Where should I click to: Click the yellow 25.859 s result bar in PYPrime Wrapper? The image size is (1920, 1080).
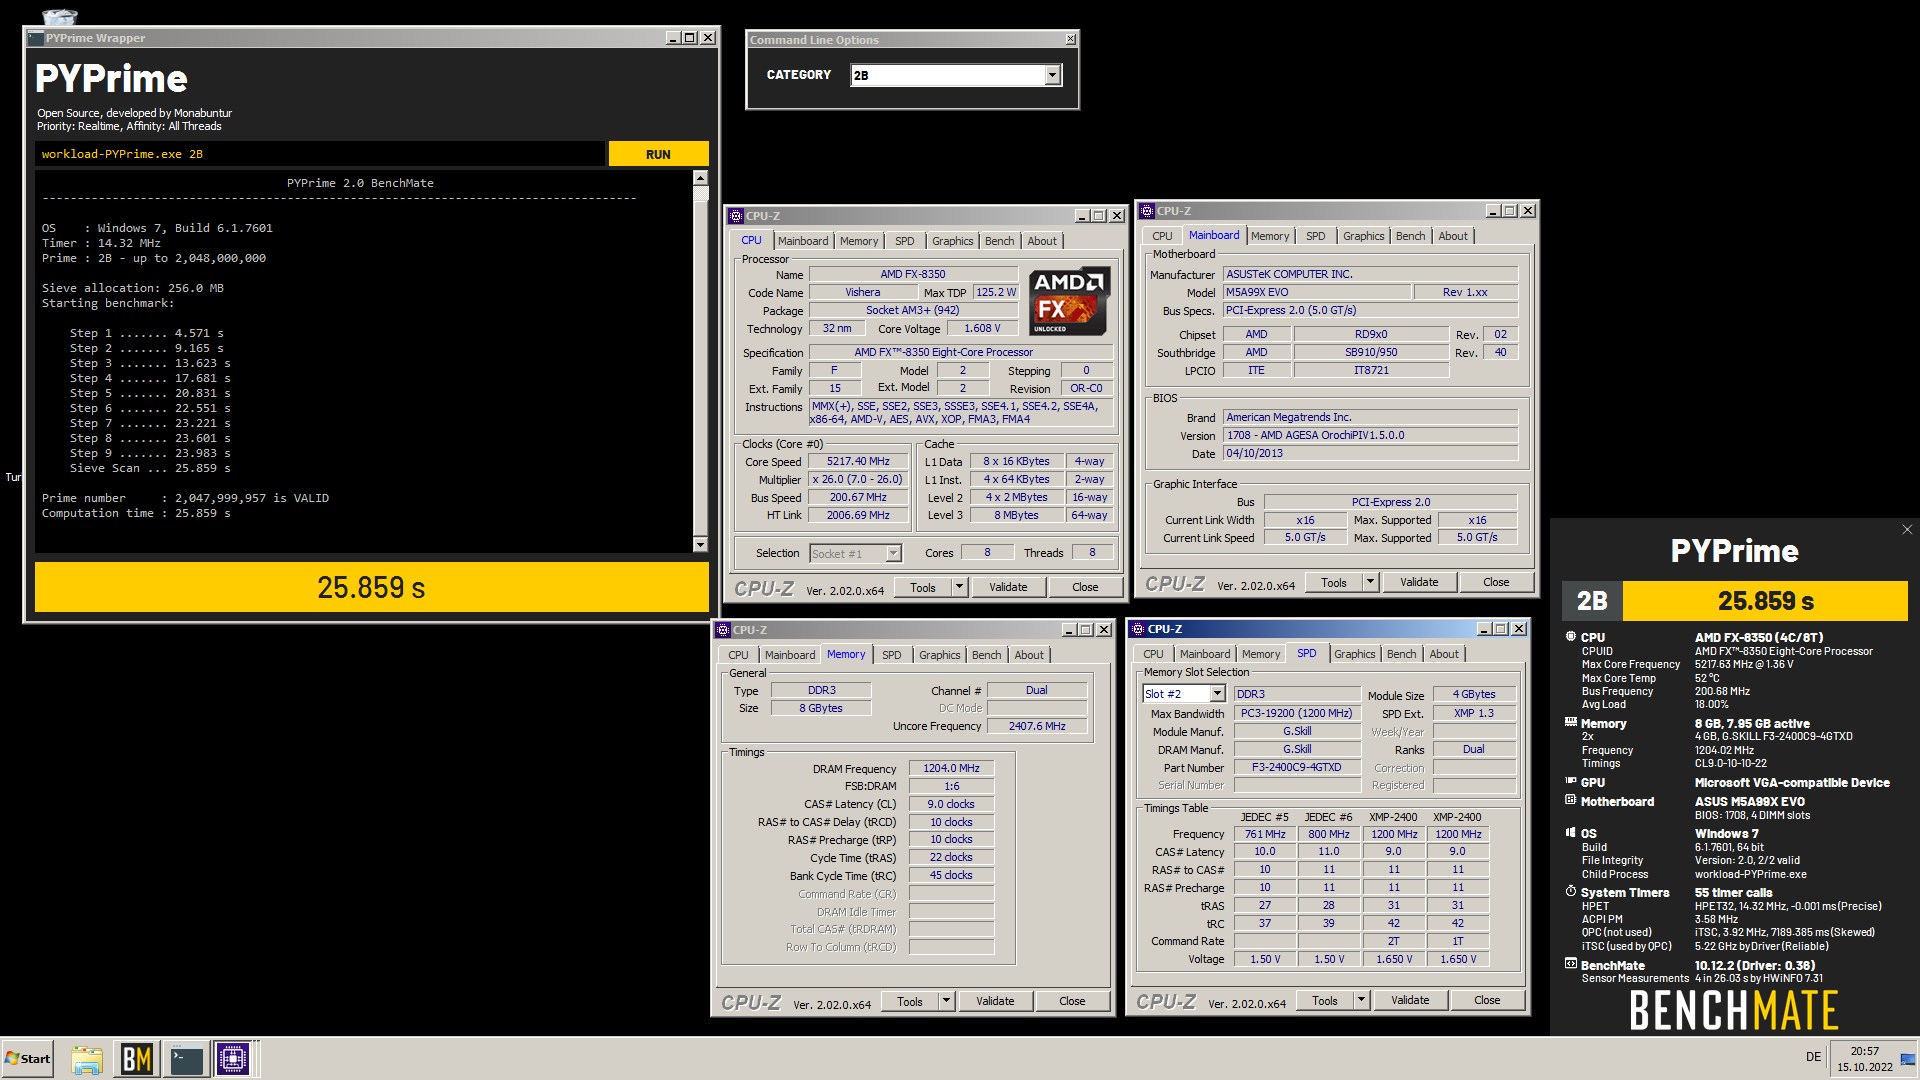click(372, 587)
